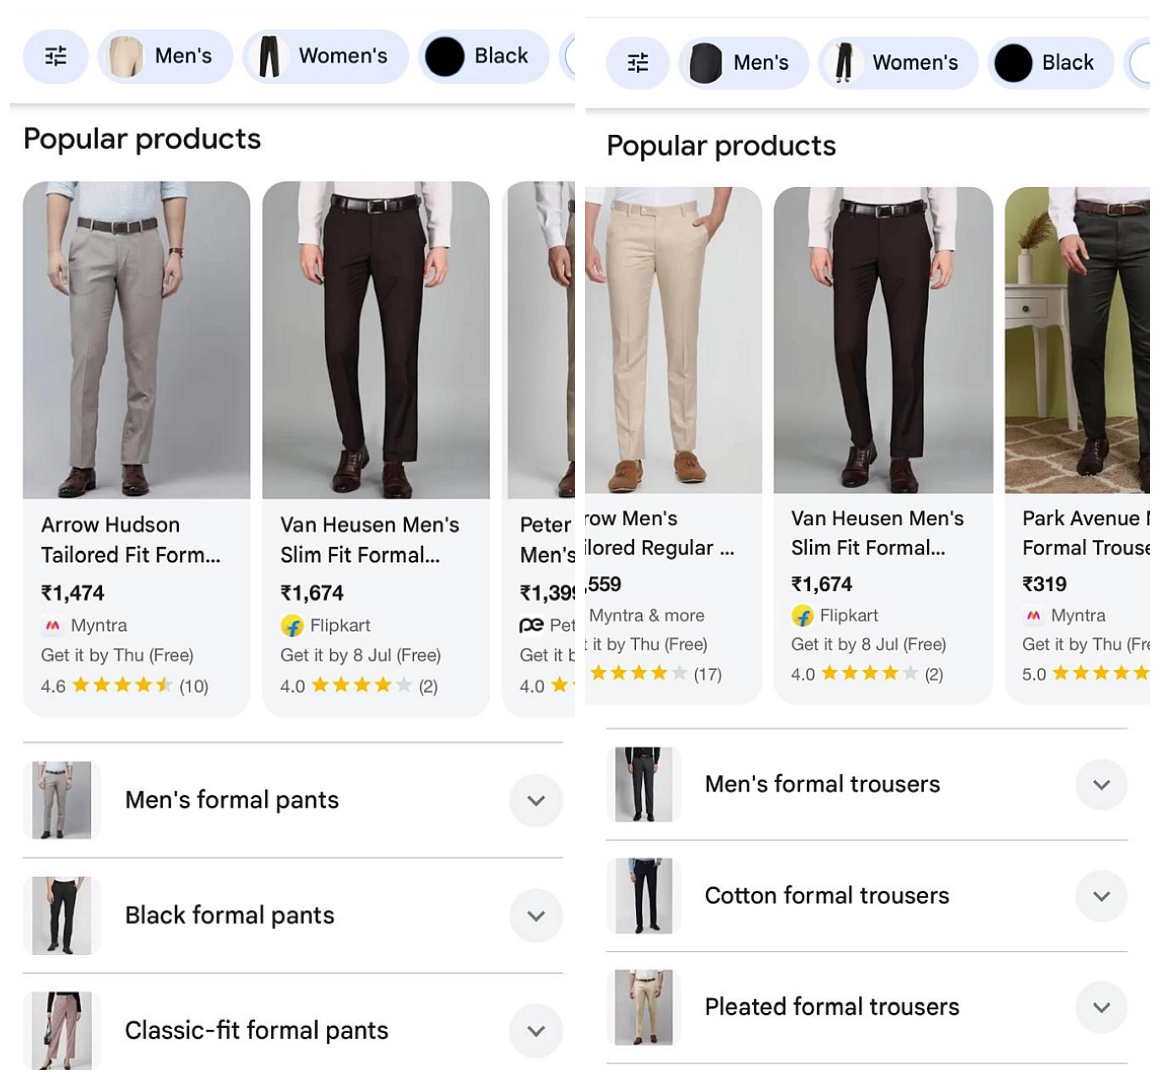Open filter settings icon in right panel

638,63
